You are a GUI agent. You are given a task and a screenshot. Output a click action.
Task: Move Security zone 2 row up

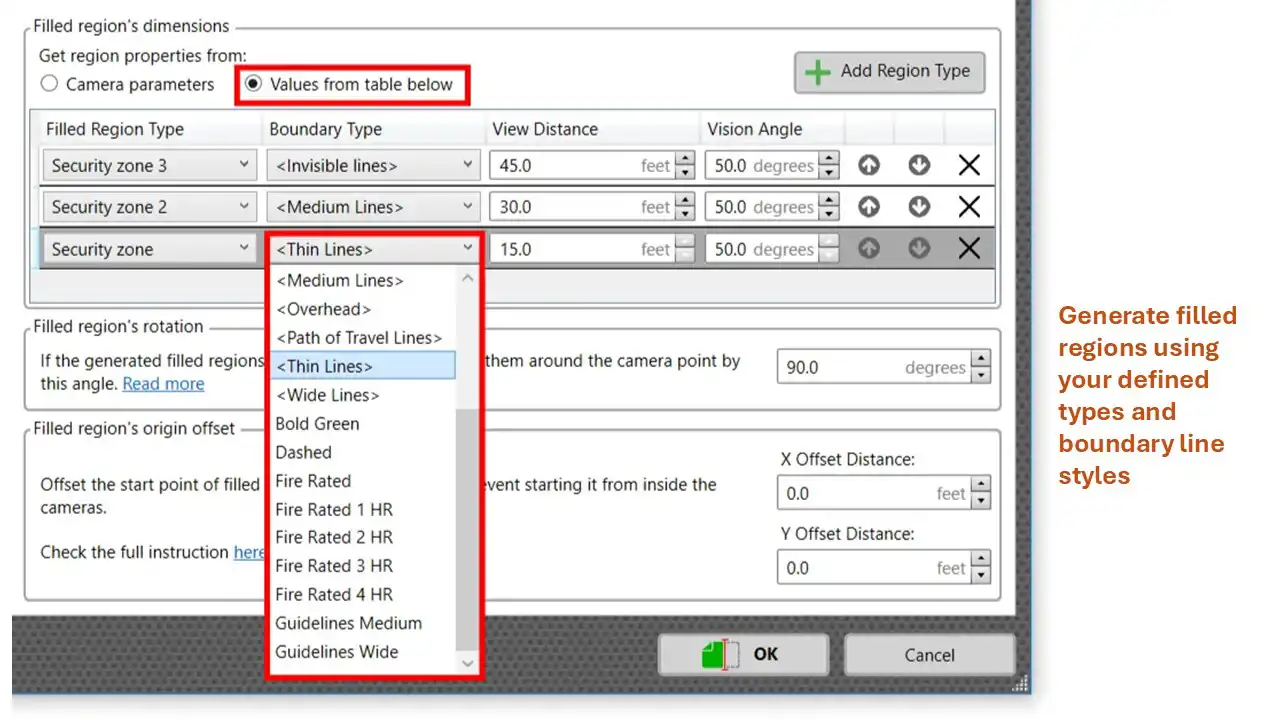(869, 207)
